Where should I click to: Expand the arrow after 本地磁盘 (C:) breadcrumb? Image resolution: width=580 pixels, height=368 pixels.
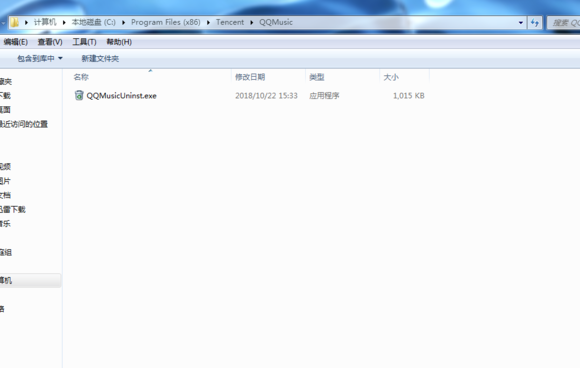124,23
